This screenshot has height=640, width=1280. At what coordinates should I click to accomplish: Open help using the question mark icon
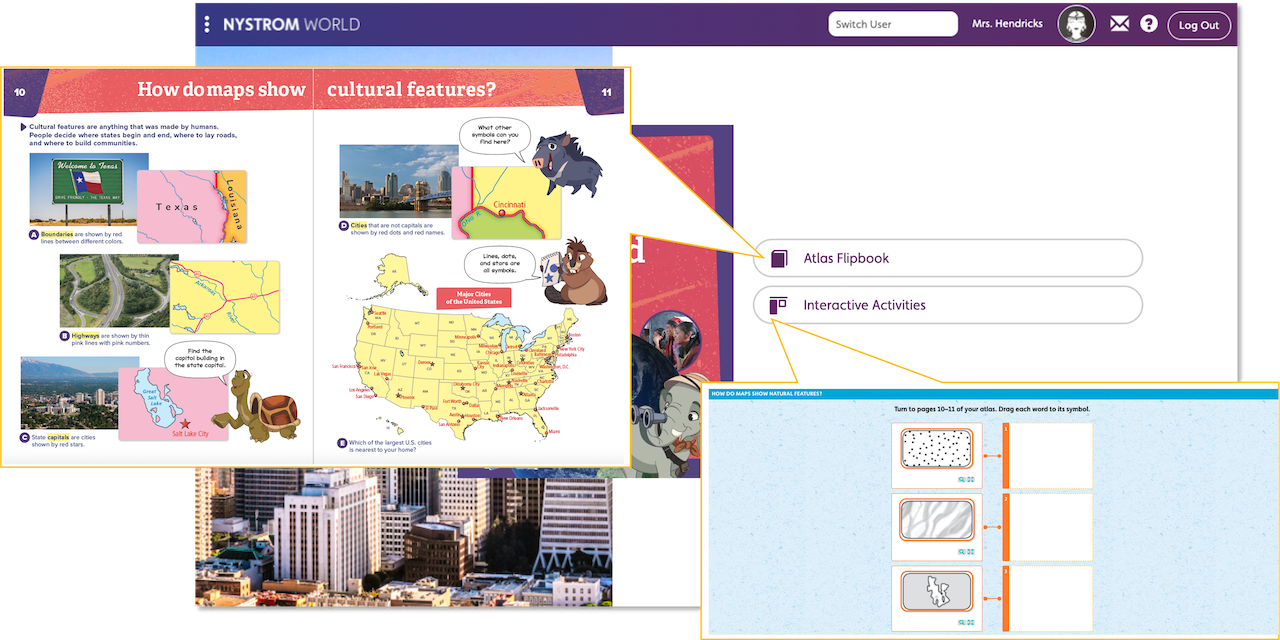(x=1148, y=22)
